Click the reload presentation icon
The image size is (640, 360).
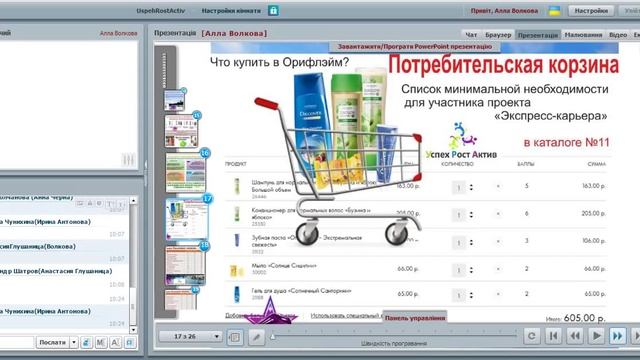(x=531, y=336)
